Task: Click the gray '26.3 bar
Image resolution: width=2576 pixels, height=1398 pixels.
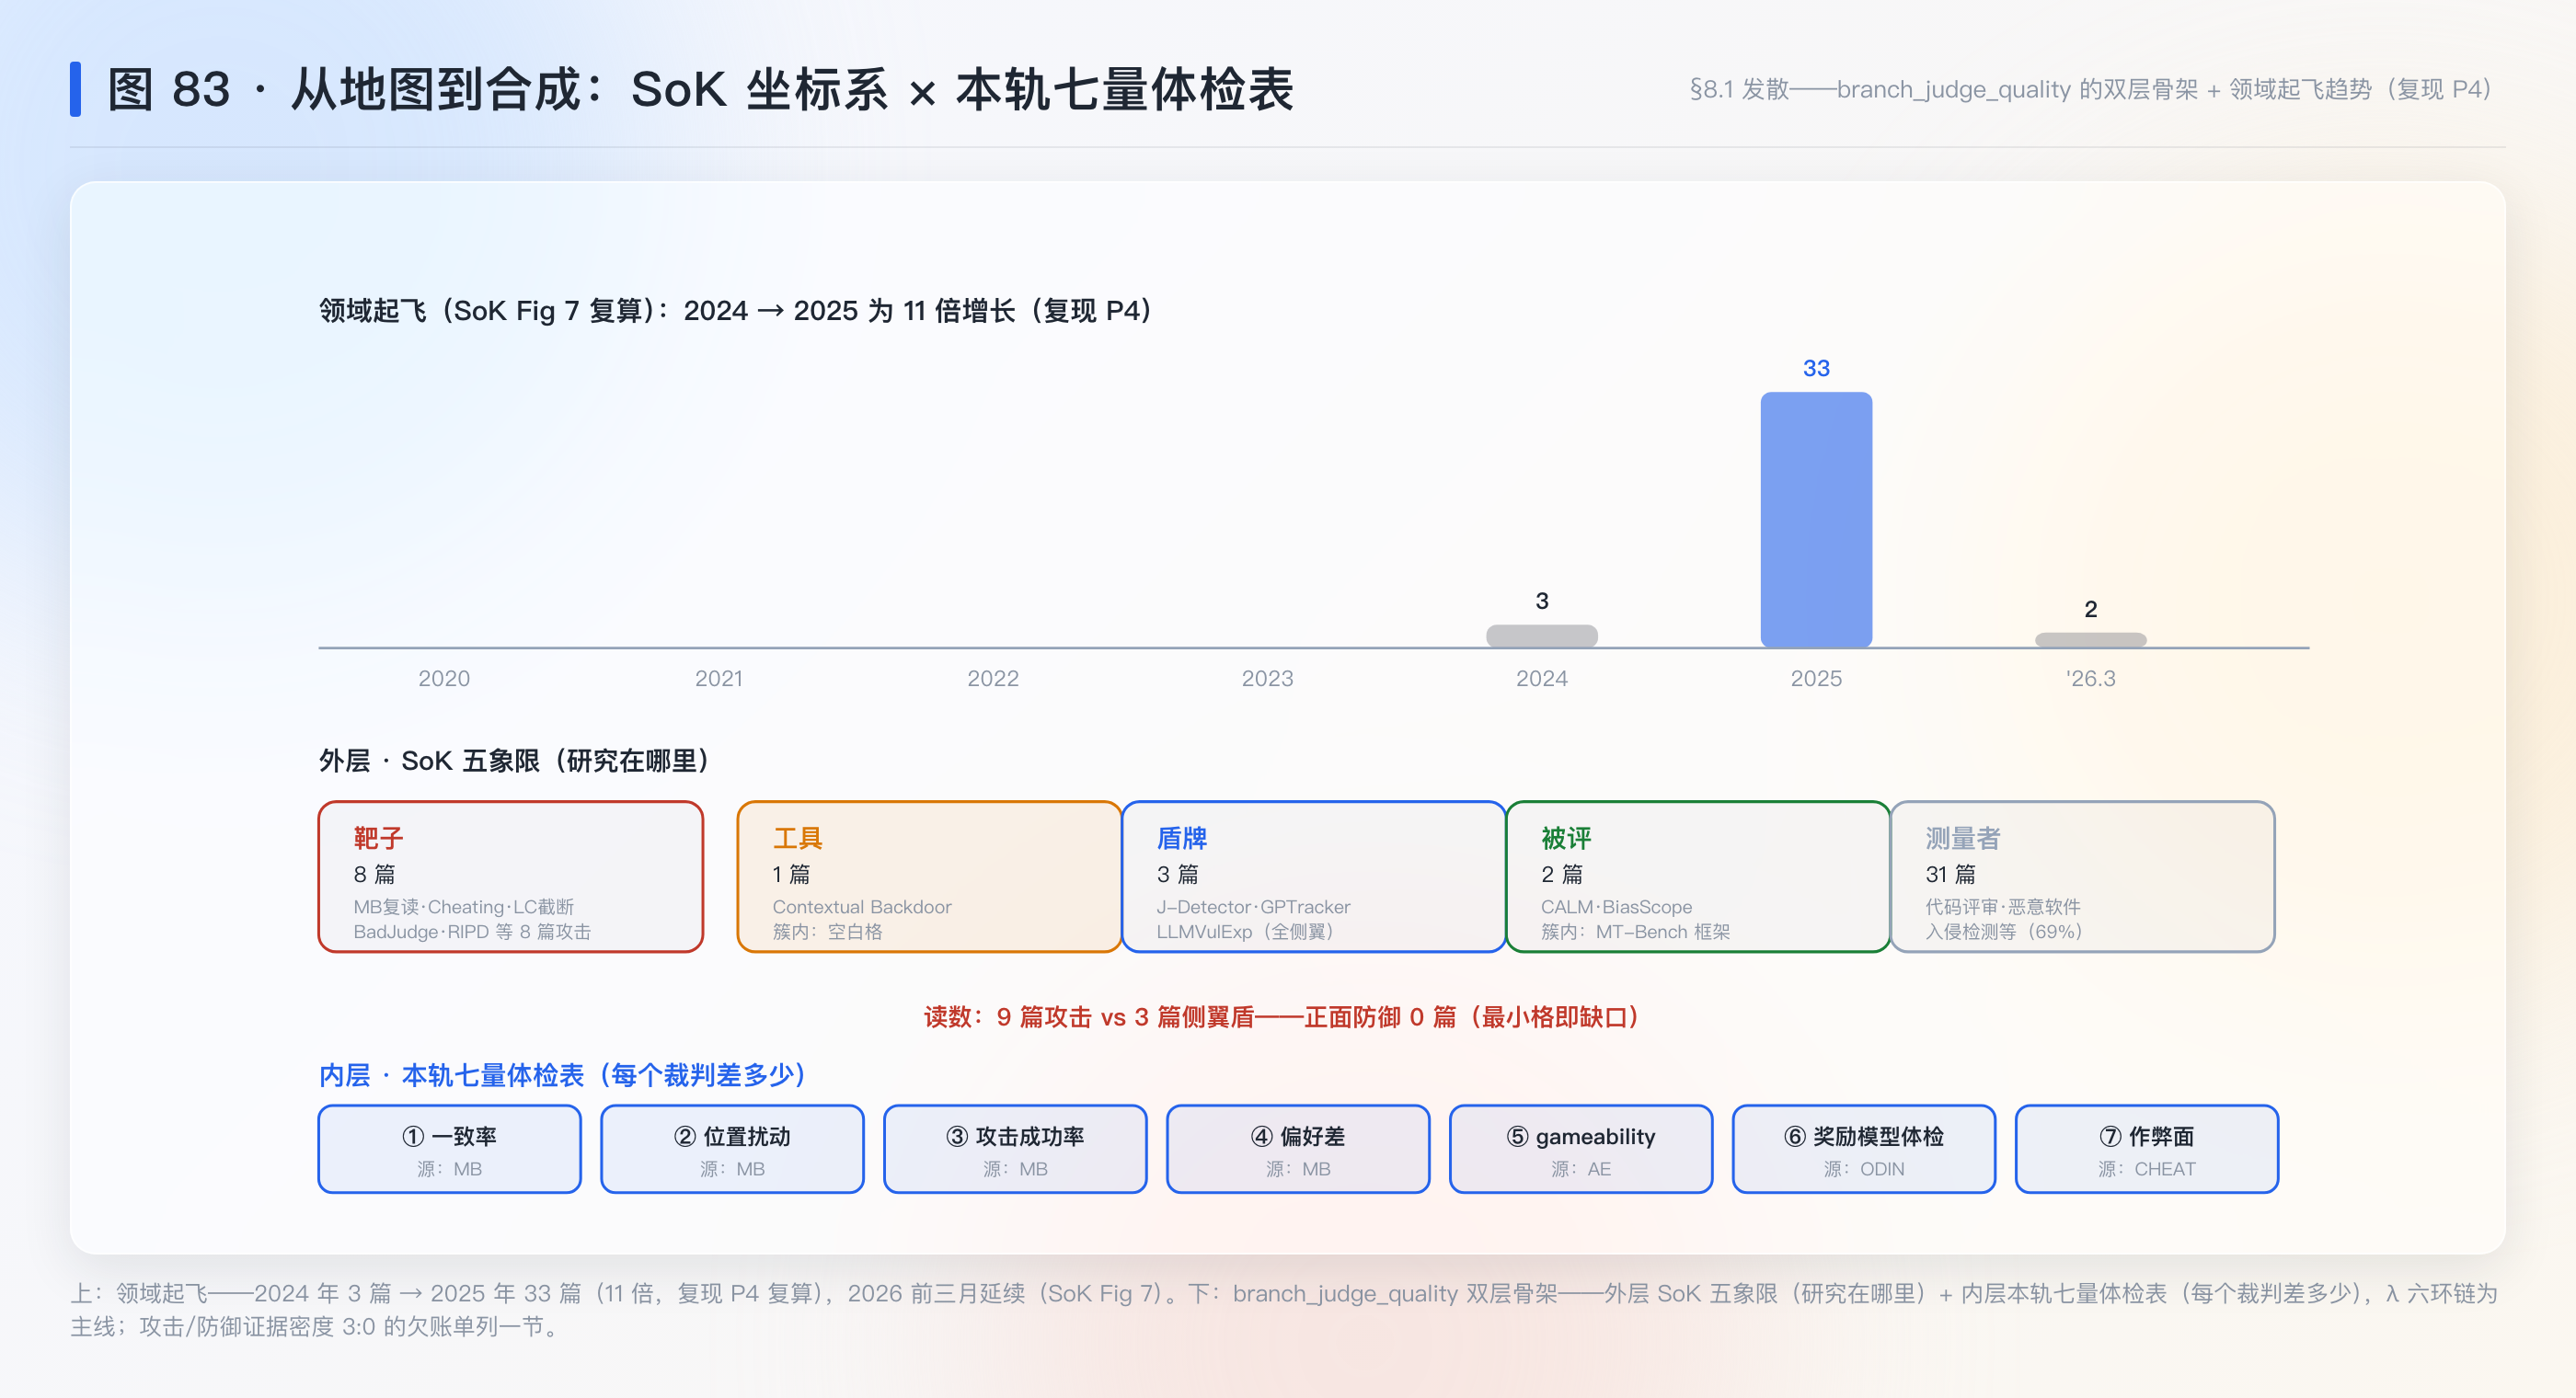Action: (2091, 640)
